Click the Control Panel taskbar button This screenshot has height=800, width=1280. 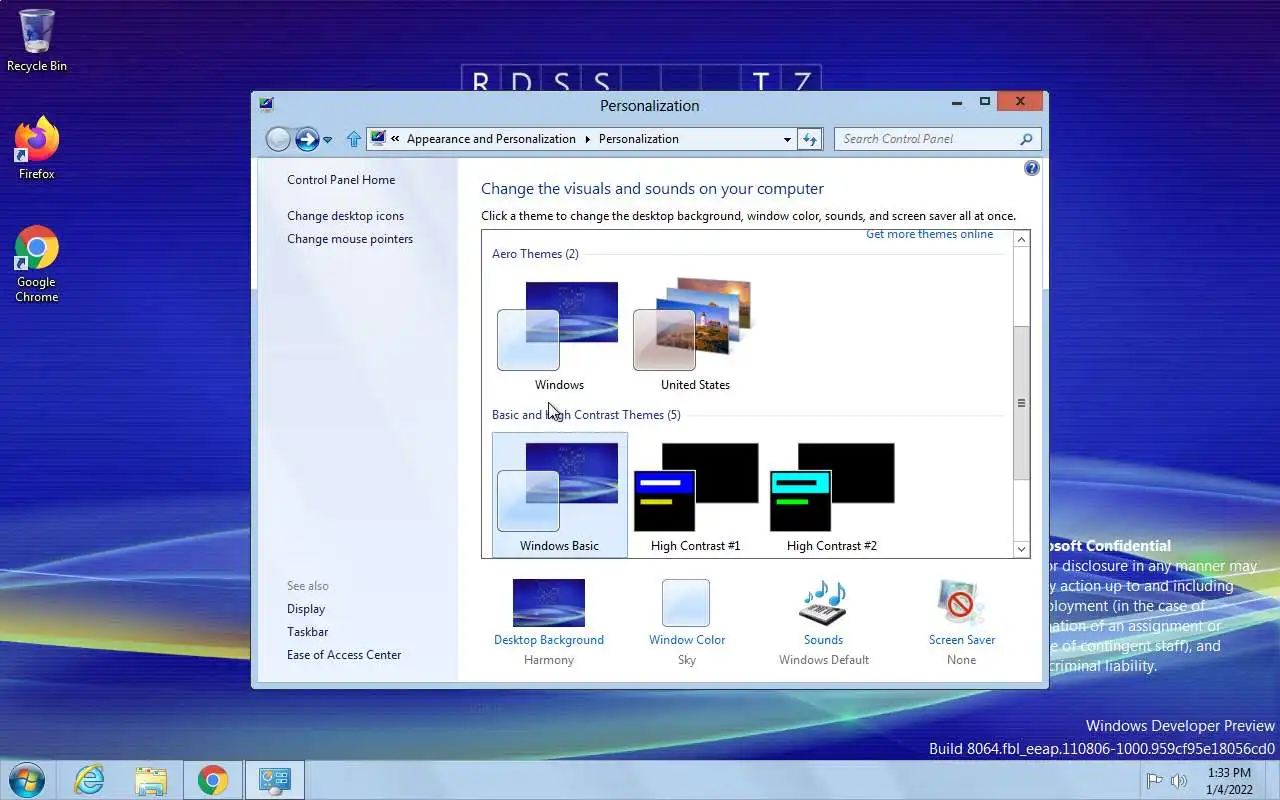pos(274,780)
